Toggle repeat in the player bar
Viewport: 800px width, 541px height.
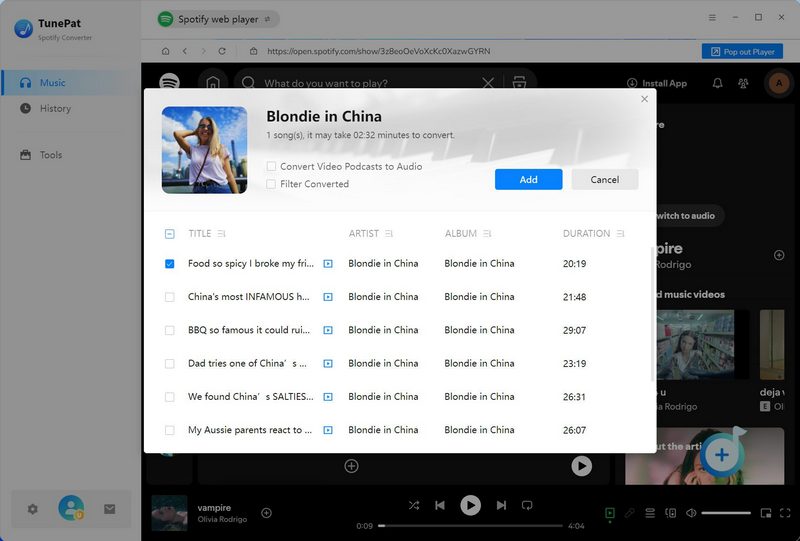click(527, 505)
